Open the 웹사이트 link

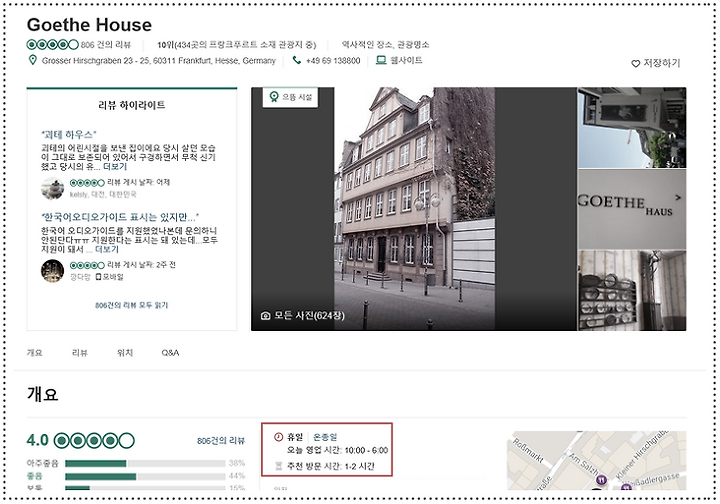(x=406, y=60)
